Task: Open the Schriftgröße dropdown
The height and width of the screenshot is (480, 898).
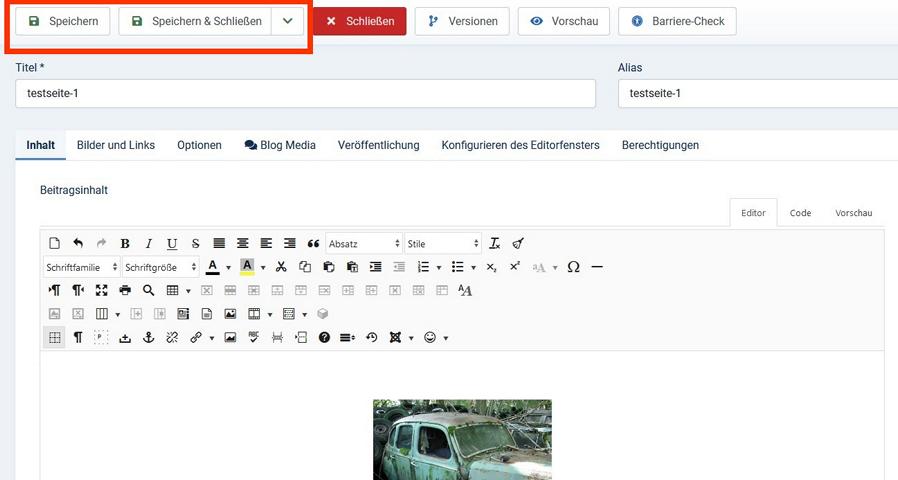Action: click(160, 267)
